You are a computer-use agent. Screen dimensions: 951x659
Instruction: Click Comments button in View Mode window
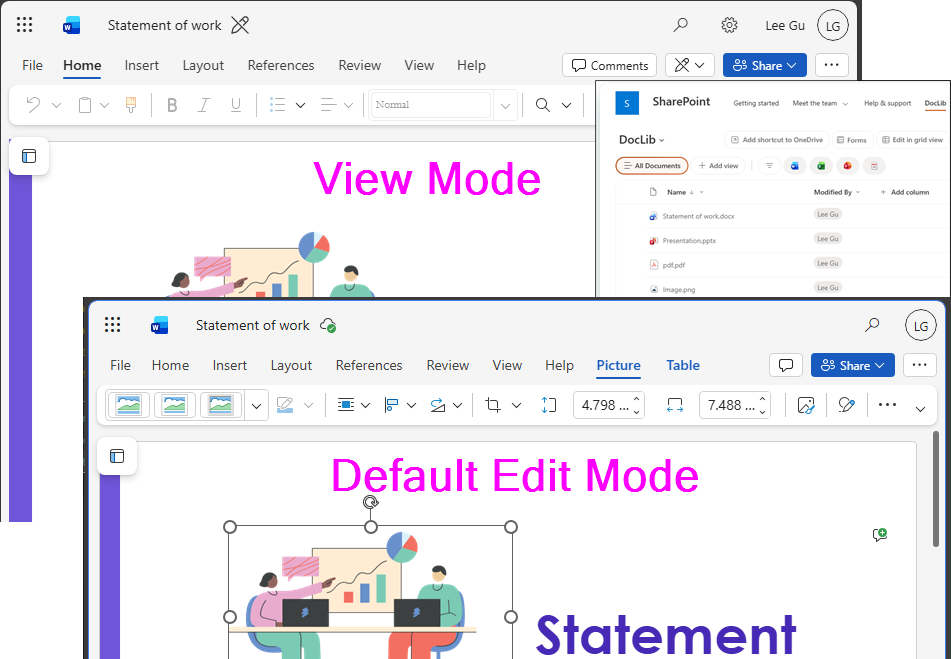(x=610, y=65)
